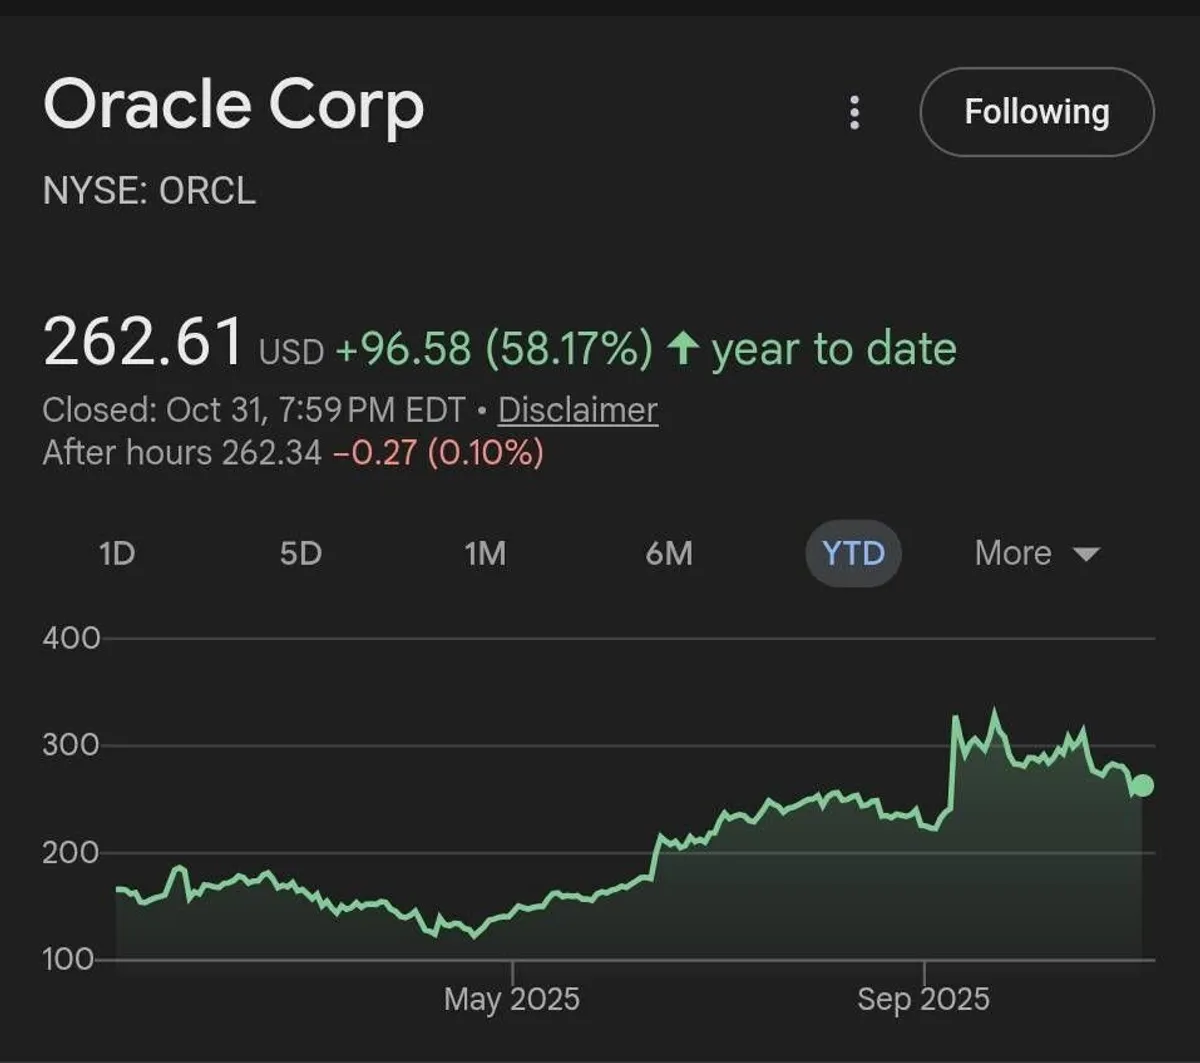Click the NYSE: ORCL ticker label
This screenshot has width=1200, height=1063.
pyautogui.click(x=150, y=190)
